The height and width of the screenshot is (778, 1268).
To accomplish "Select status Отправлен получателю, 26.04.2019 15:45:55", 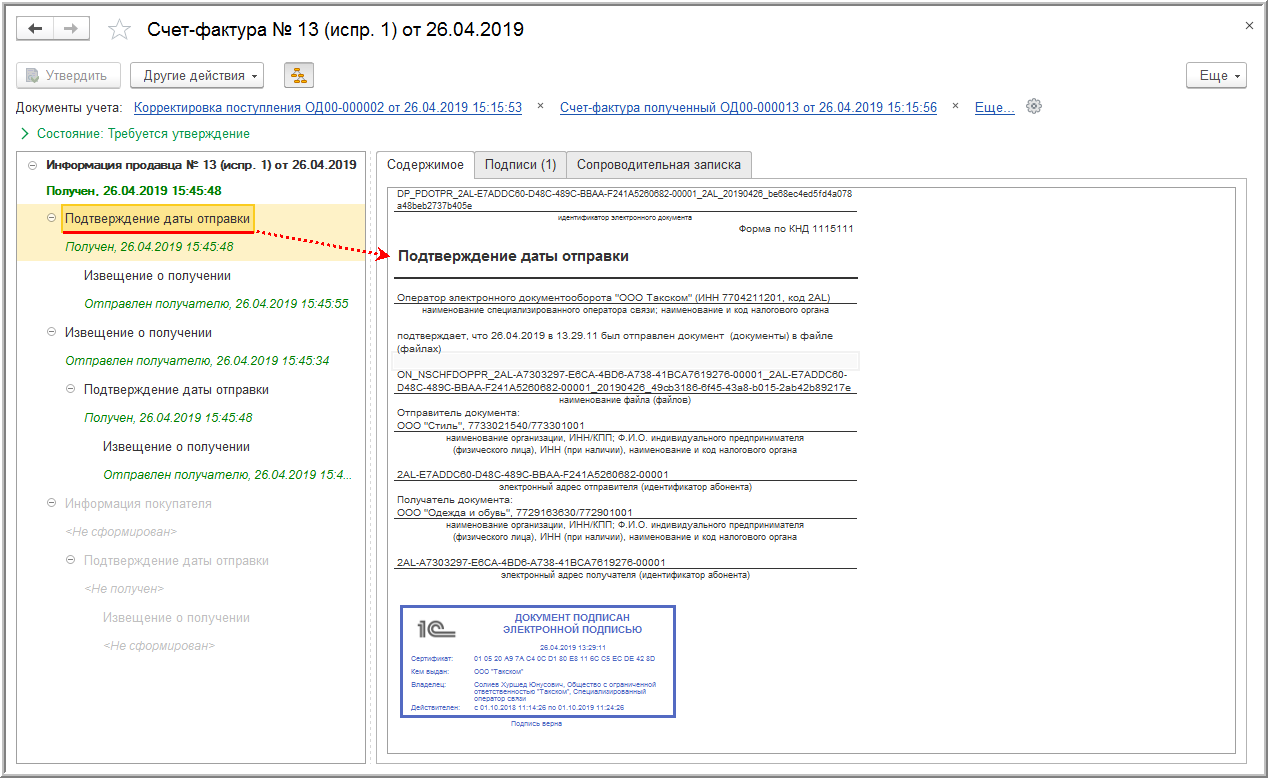I will tap(216, 303).
